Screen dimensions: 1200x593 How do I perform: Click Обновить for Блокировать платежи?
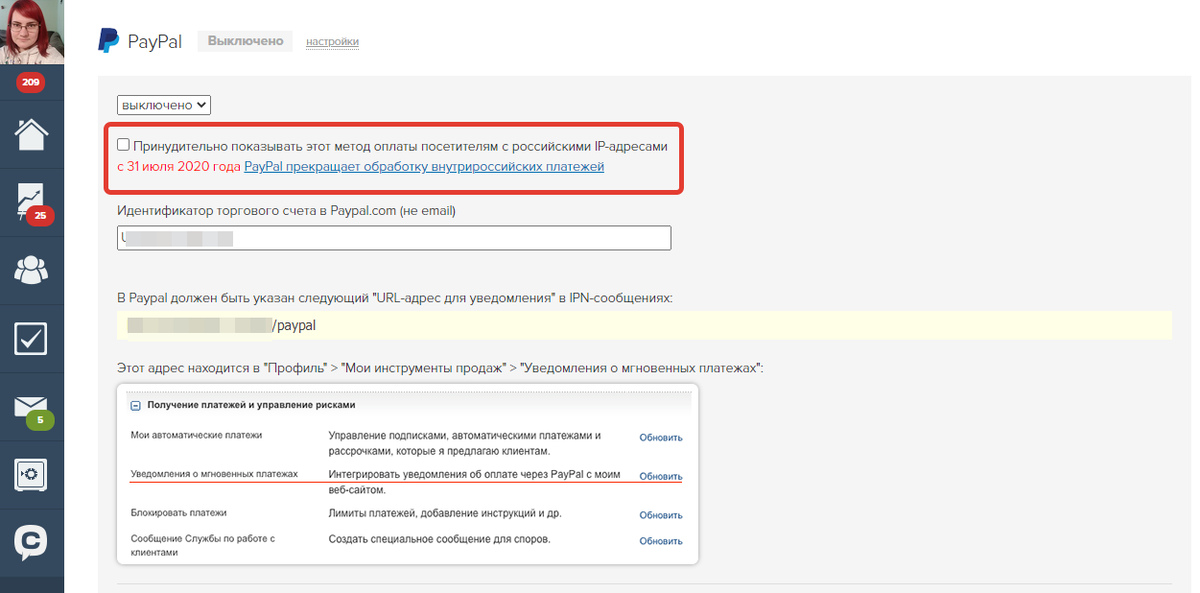(x=661, y=515)
